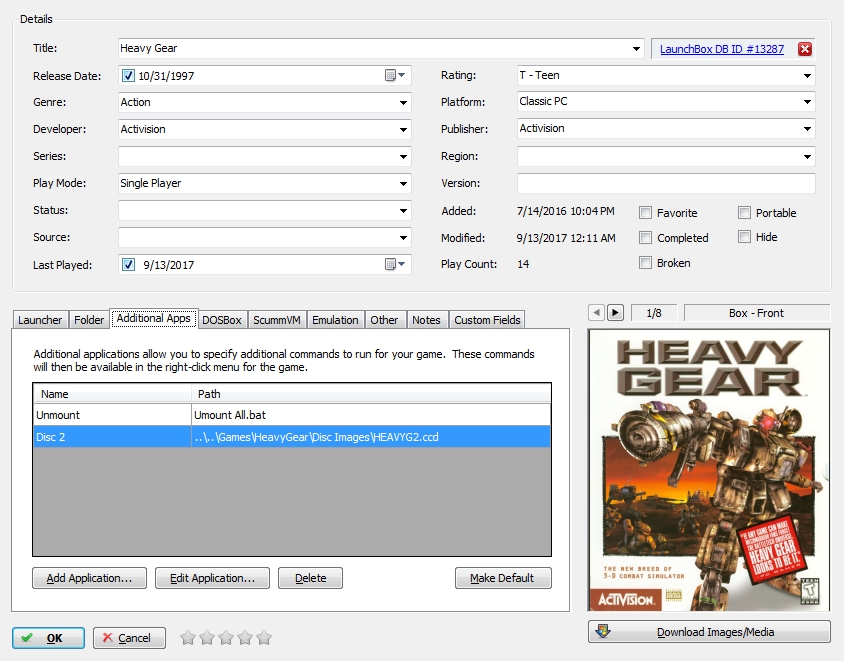Click the Make Default button
Image resolution: width=844 pixels, height=661 pixels.
(503, 578)
